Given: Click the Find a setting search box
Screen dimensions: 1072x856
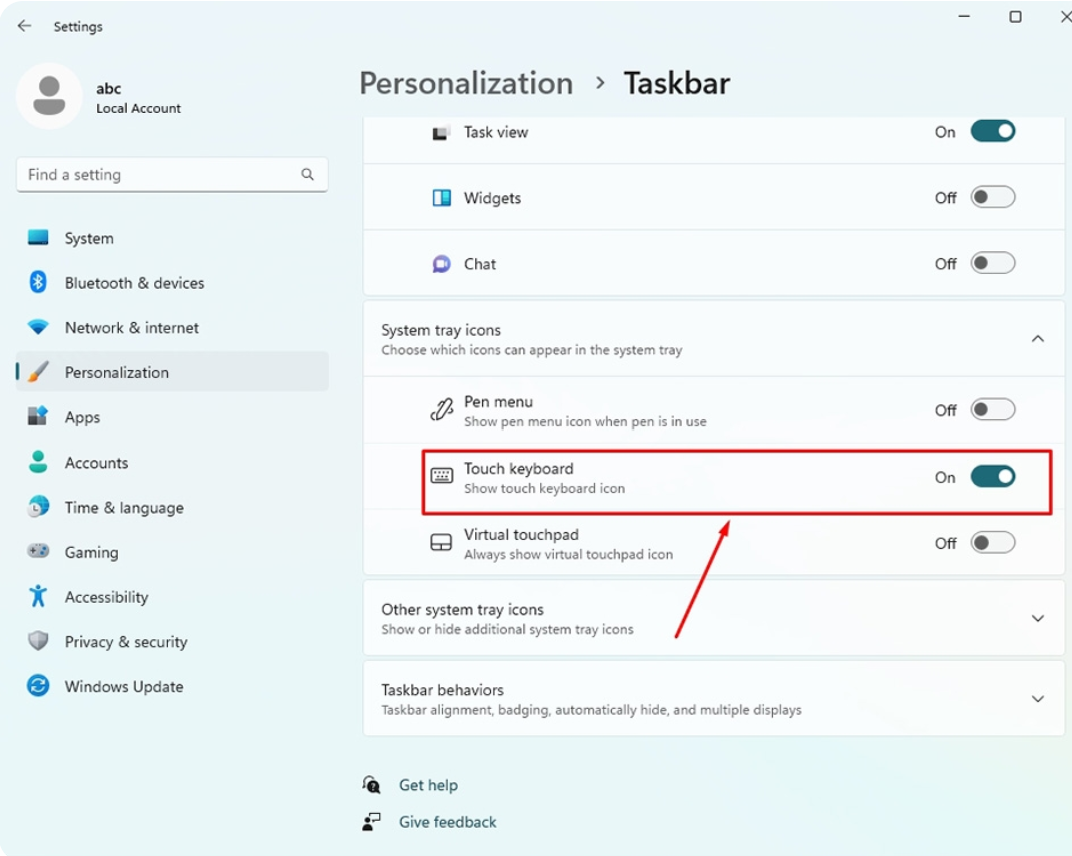Looking at the screenshot, I should pyautogui.click(x=160, y=174).
